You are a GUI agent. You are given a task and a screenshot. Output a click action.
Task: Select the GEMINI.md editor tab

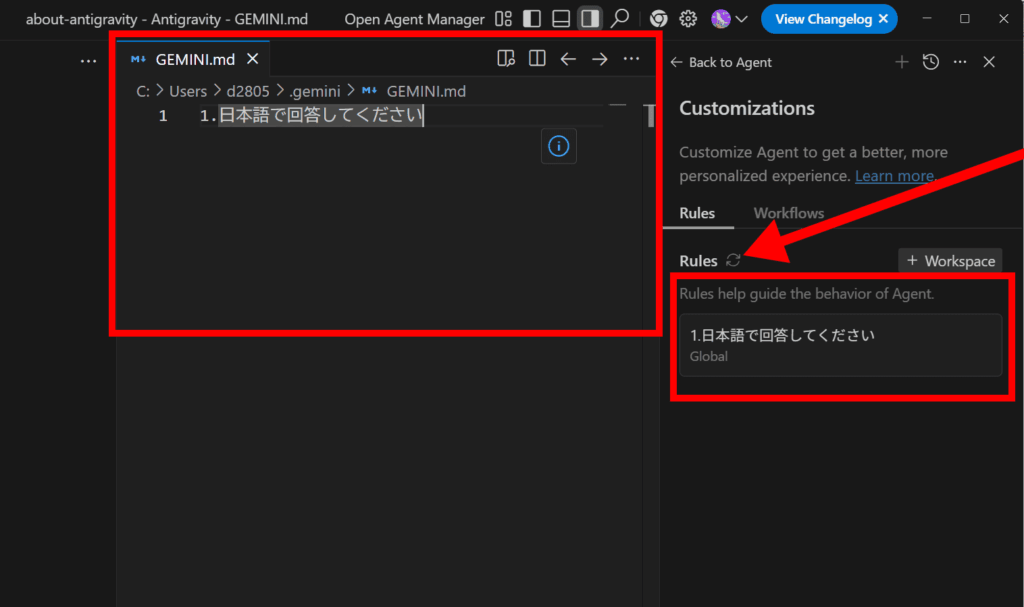pyautogui.click(x=194, y=59)
